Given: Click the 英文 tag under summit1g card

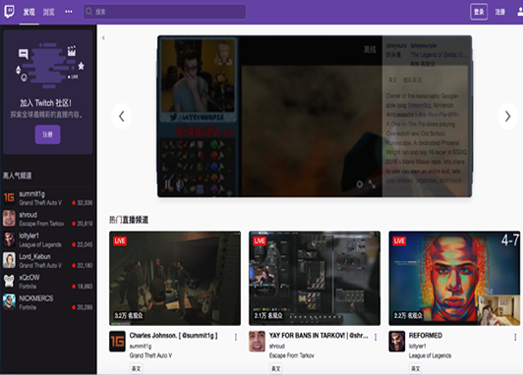Looking at the screenshot, I should pyautogui.click(x=136, y=368).
